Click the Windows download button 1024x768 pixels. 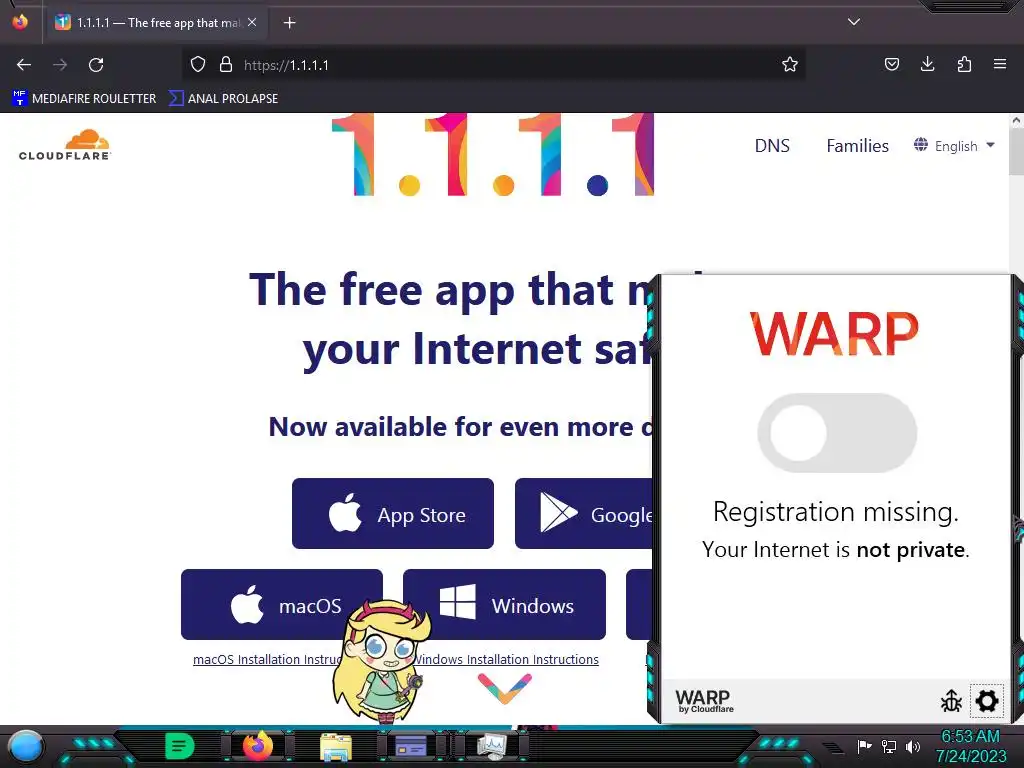(x=504, y=604)
